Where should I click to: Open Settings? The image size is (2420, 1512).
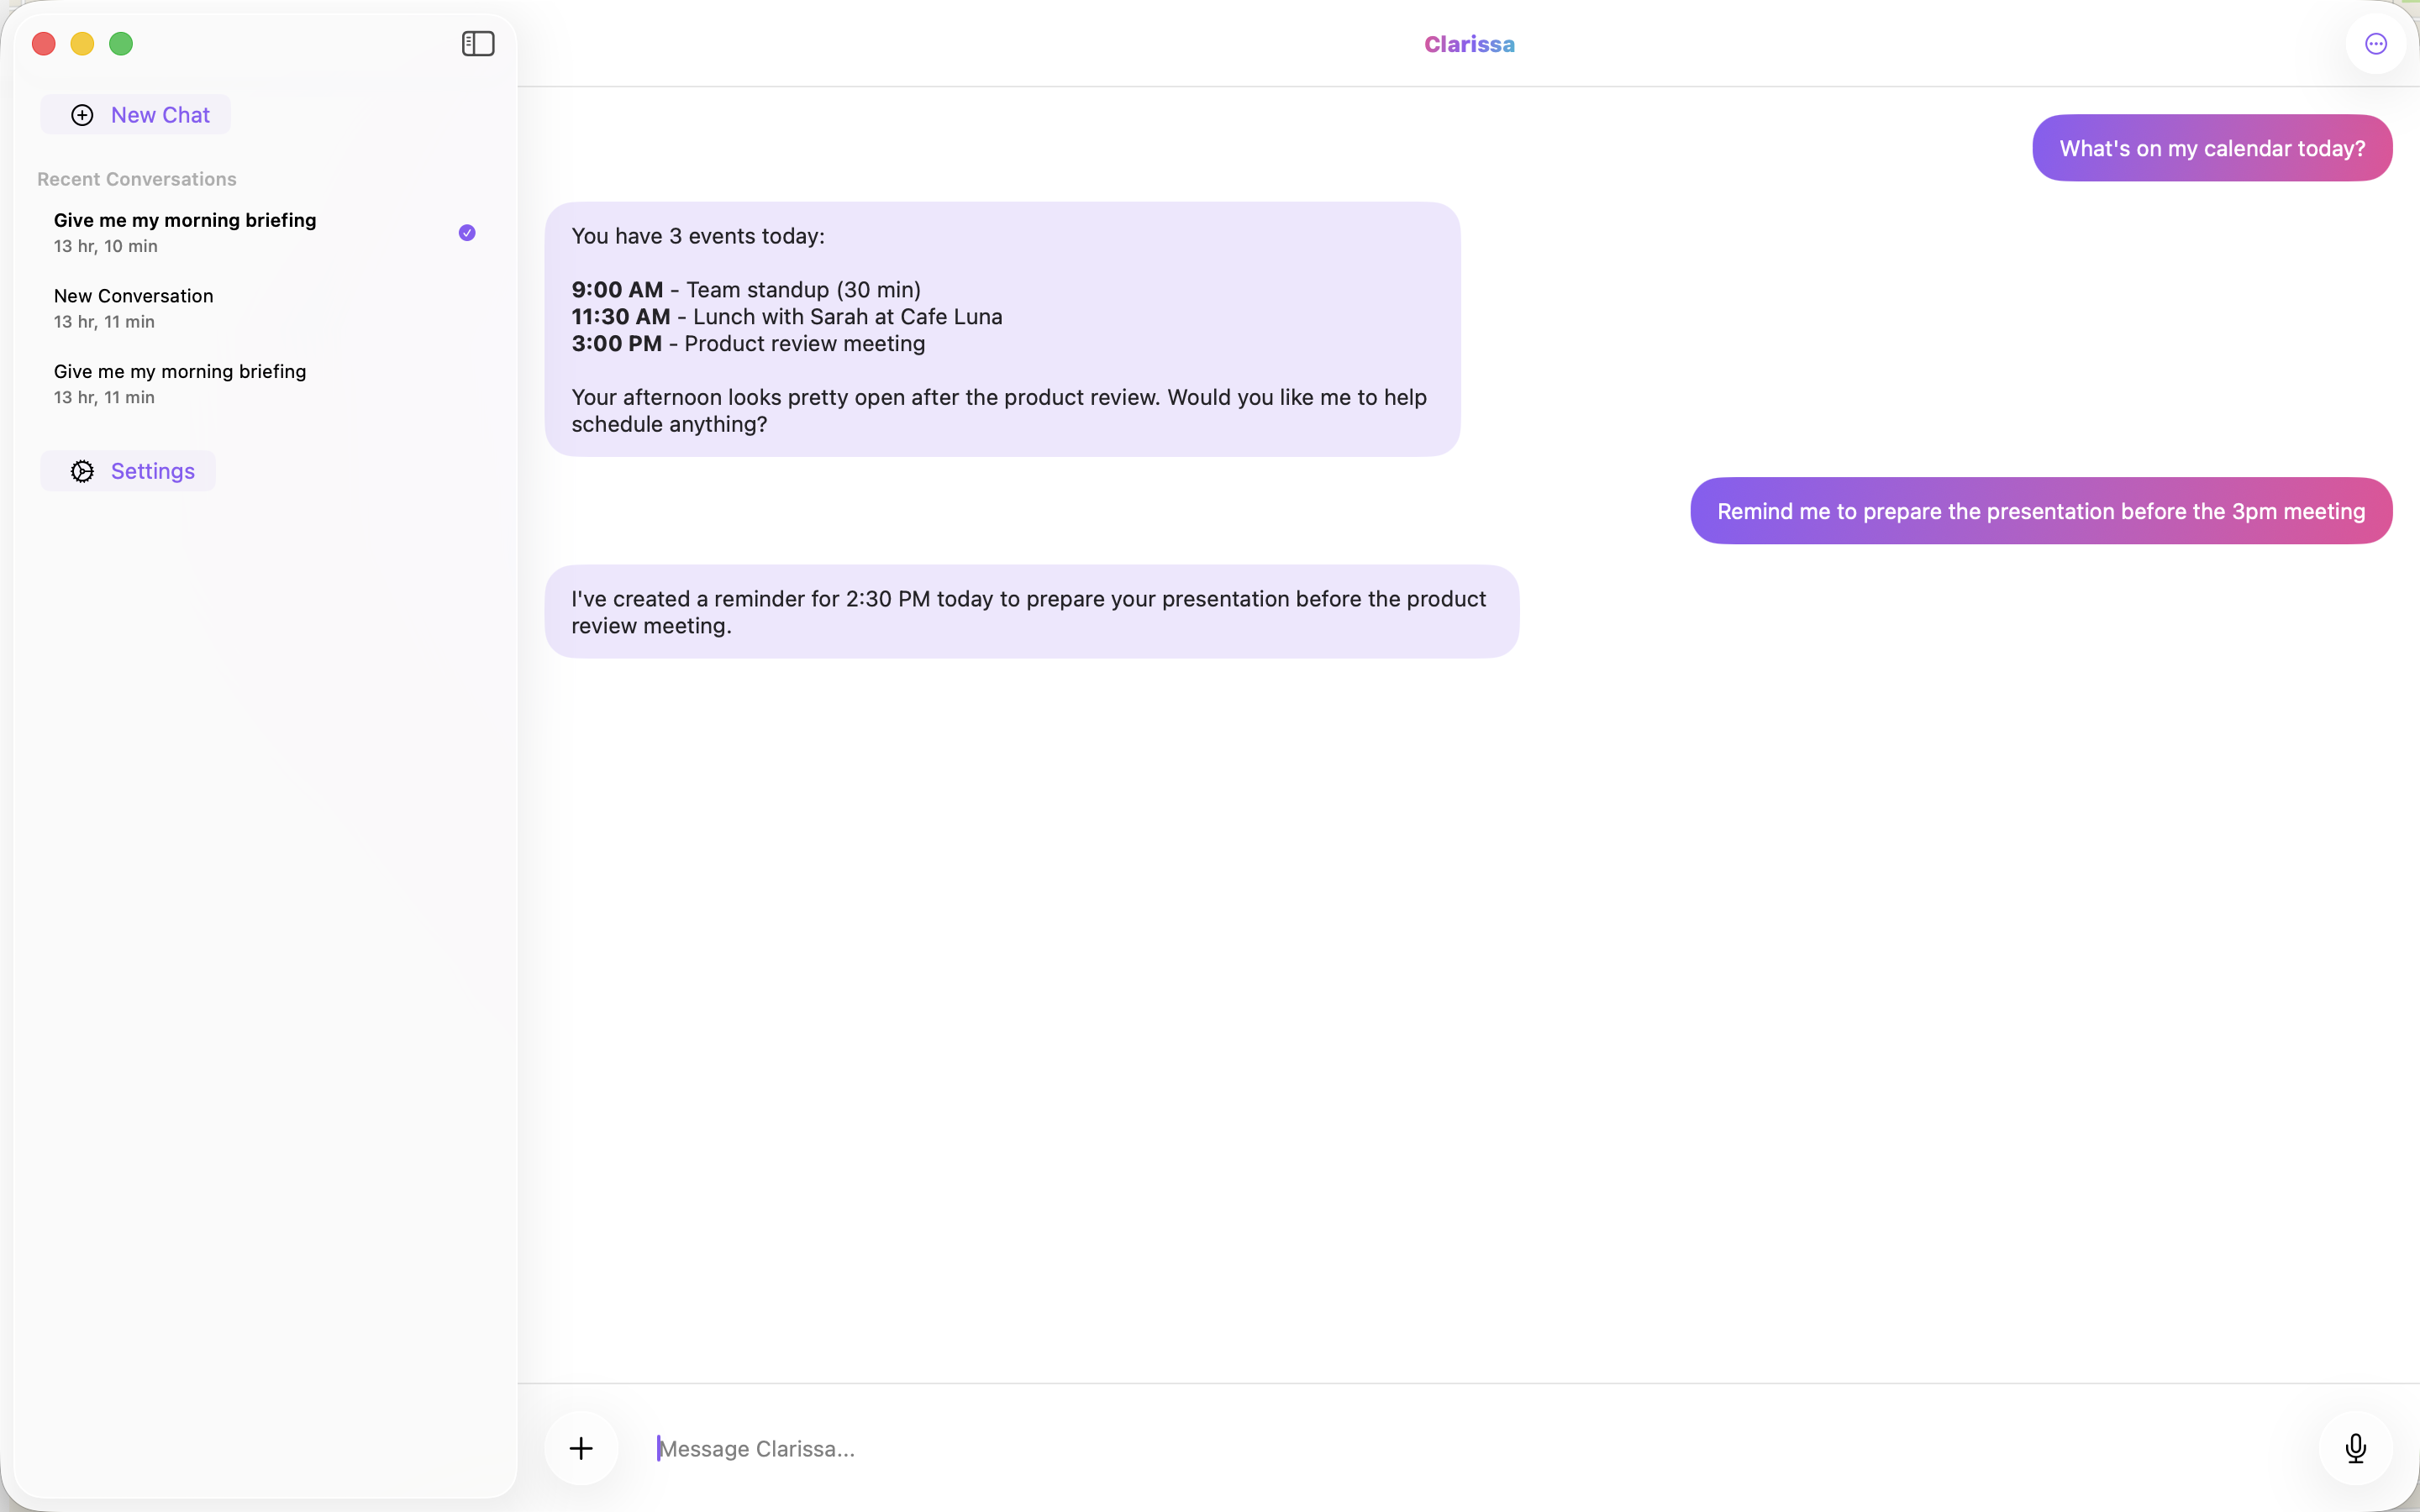128,470
